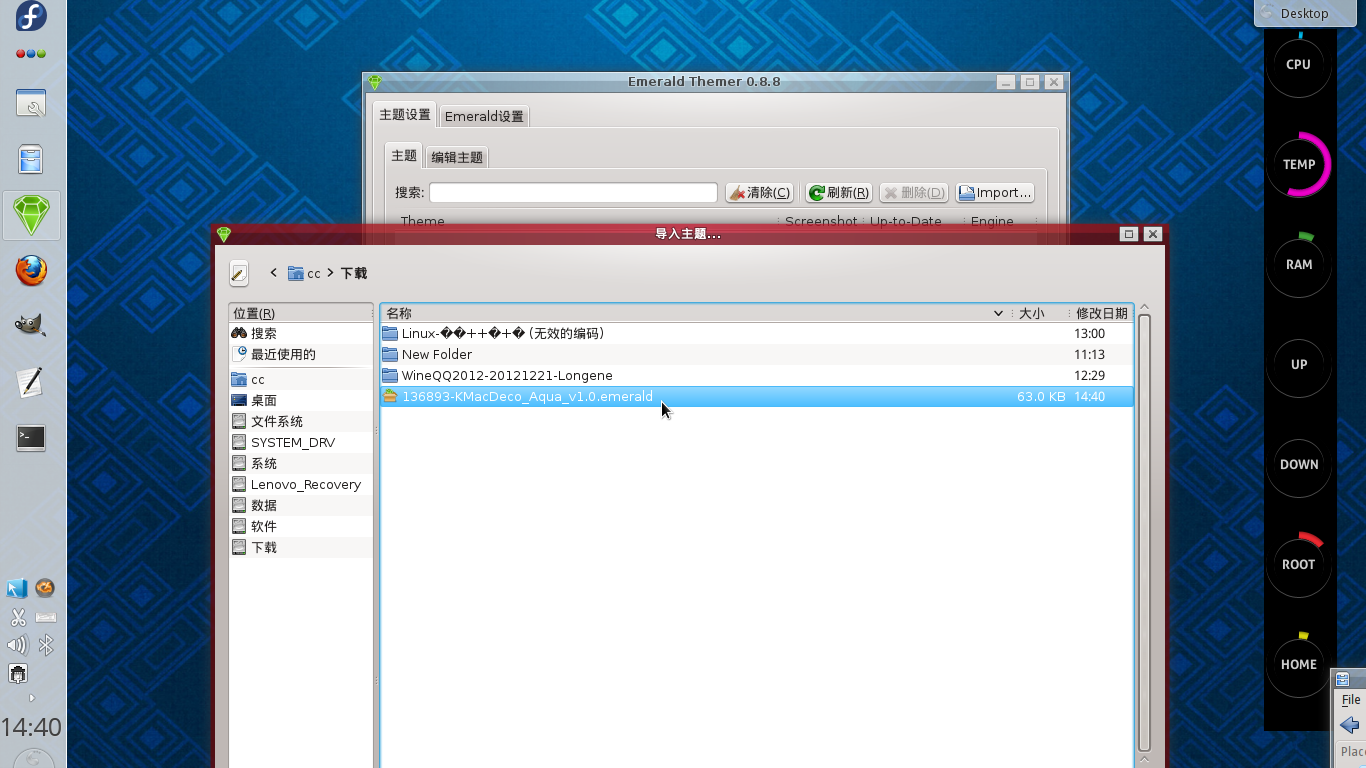The height and width of the screenshot is (768, 1366).
Task: Select 数据 in the places sidebar
Action: pos(301,505)
